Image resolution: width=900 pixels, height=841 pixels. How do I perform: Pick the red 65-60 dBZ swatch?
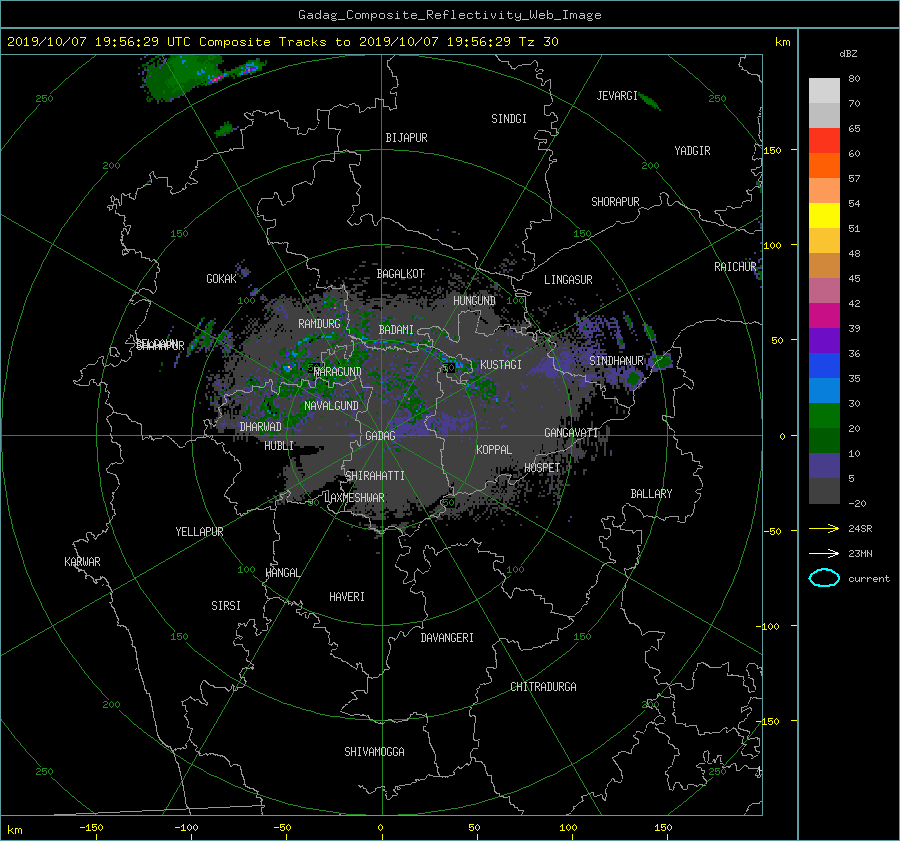(824, 141)
